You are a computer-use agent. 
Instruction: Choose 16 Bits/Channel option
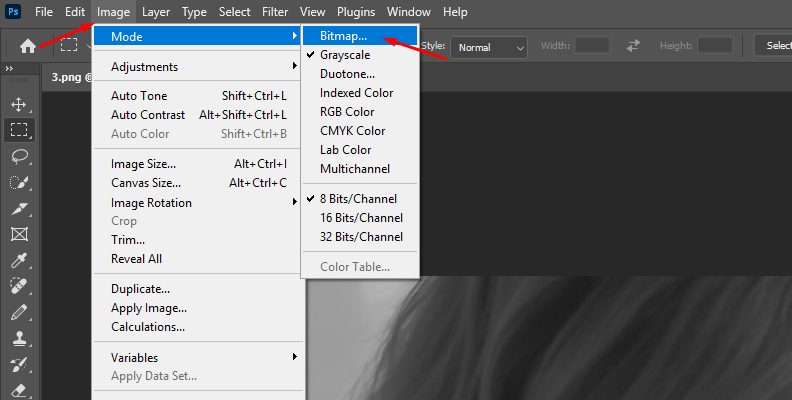point(360,218)
